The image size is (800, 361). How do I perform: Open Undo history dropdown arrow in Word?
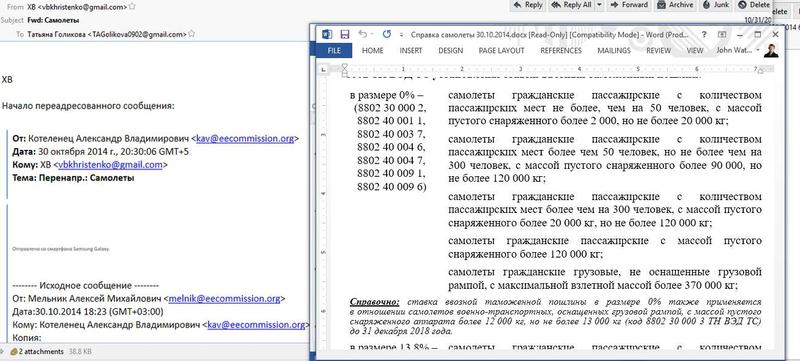click(x=371, y=34)
